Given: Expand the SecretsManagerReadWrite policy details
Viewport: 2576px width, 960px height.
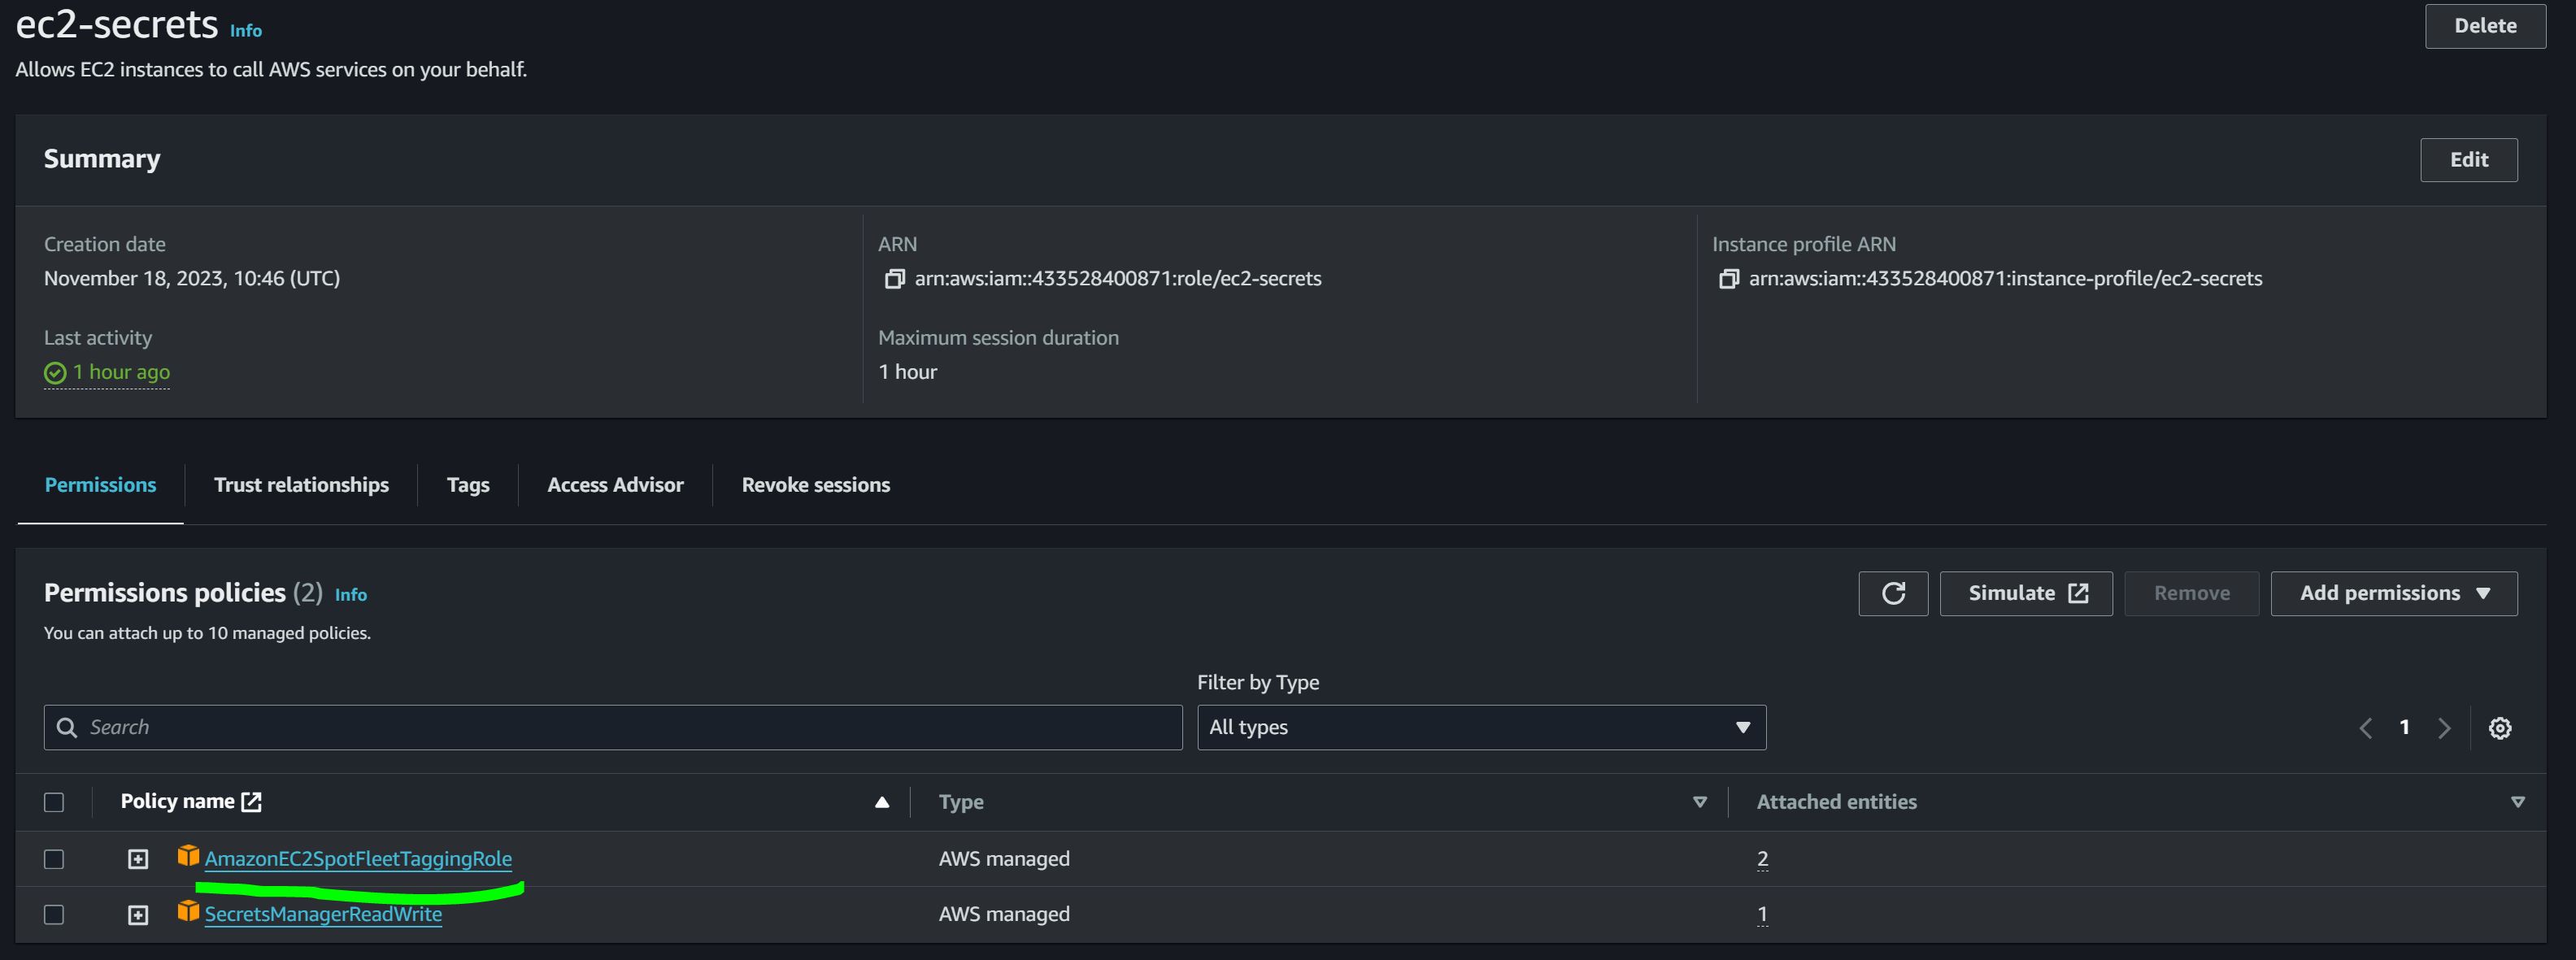Looking at the screenshot, I should 138,915.
